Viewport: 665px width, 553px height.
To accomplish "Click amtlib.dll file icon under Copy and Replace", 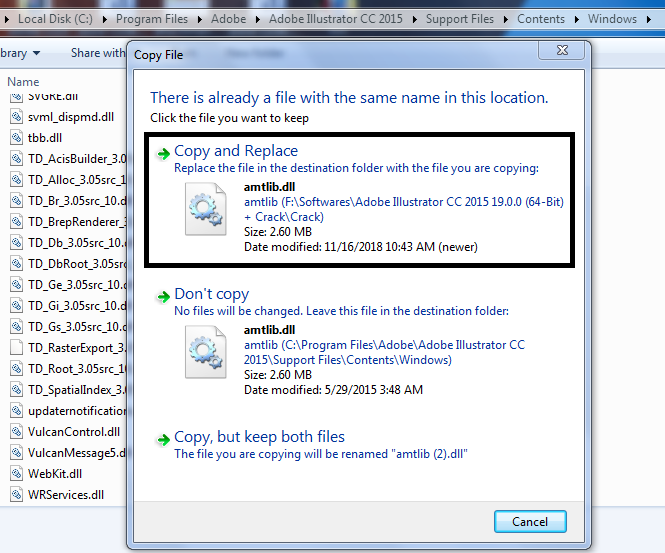I will click(206, 209).
